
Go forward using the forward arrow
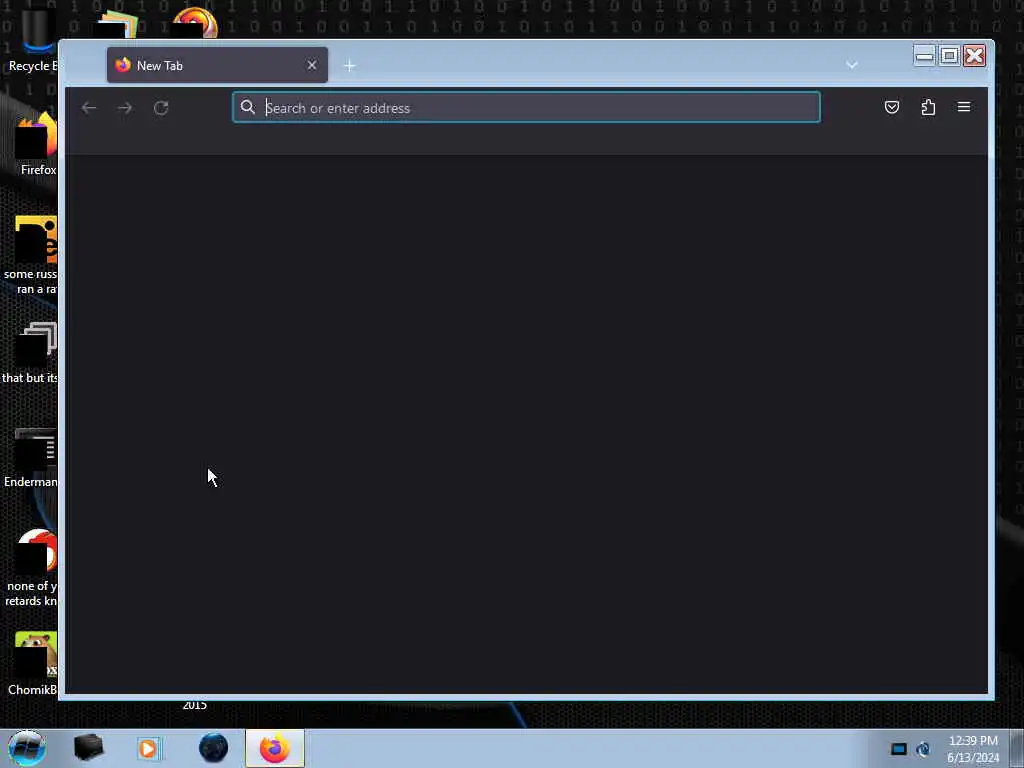click(125, 108)
